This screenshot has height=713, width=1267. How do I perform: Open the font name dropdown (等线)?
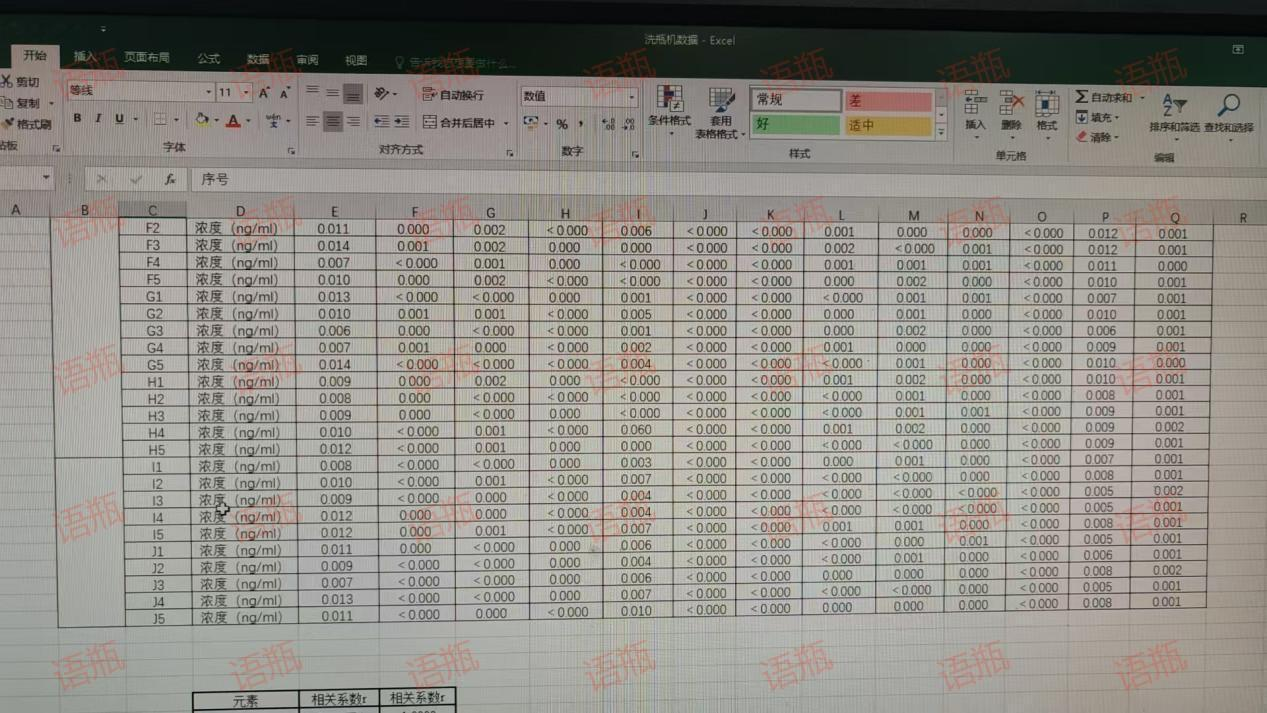(x=208, y=92)
